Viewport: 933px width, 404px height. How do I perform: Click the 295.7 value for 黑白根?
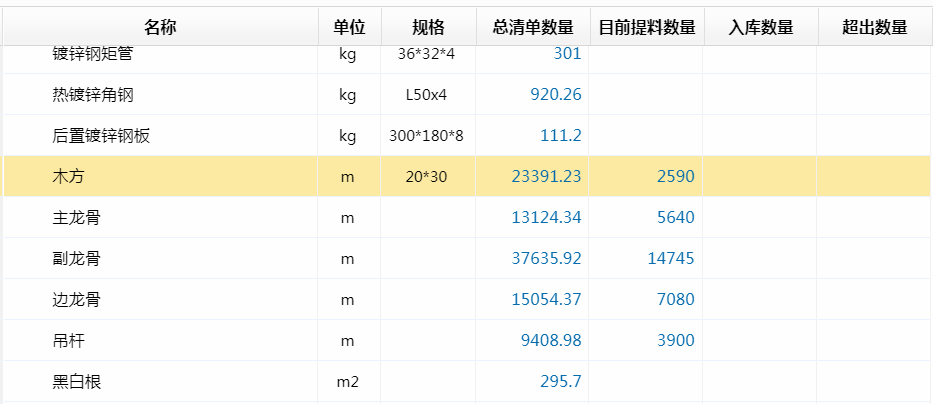560,381
